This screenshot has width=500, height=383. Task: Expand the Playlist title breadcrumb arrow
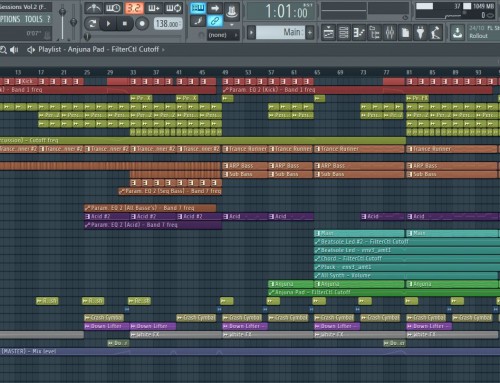coord(163,50)
